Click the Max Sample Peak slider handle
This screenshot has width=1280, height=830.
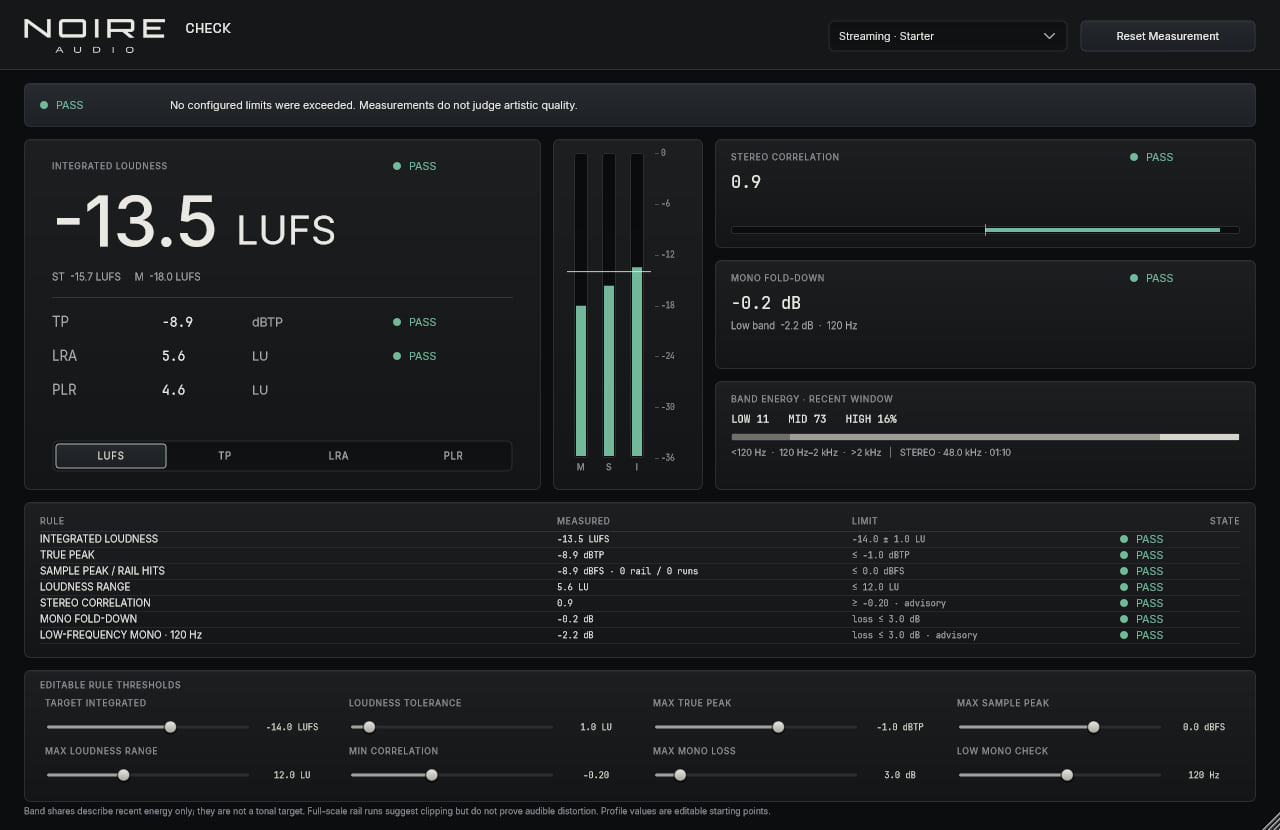1093,727
